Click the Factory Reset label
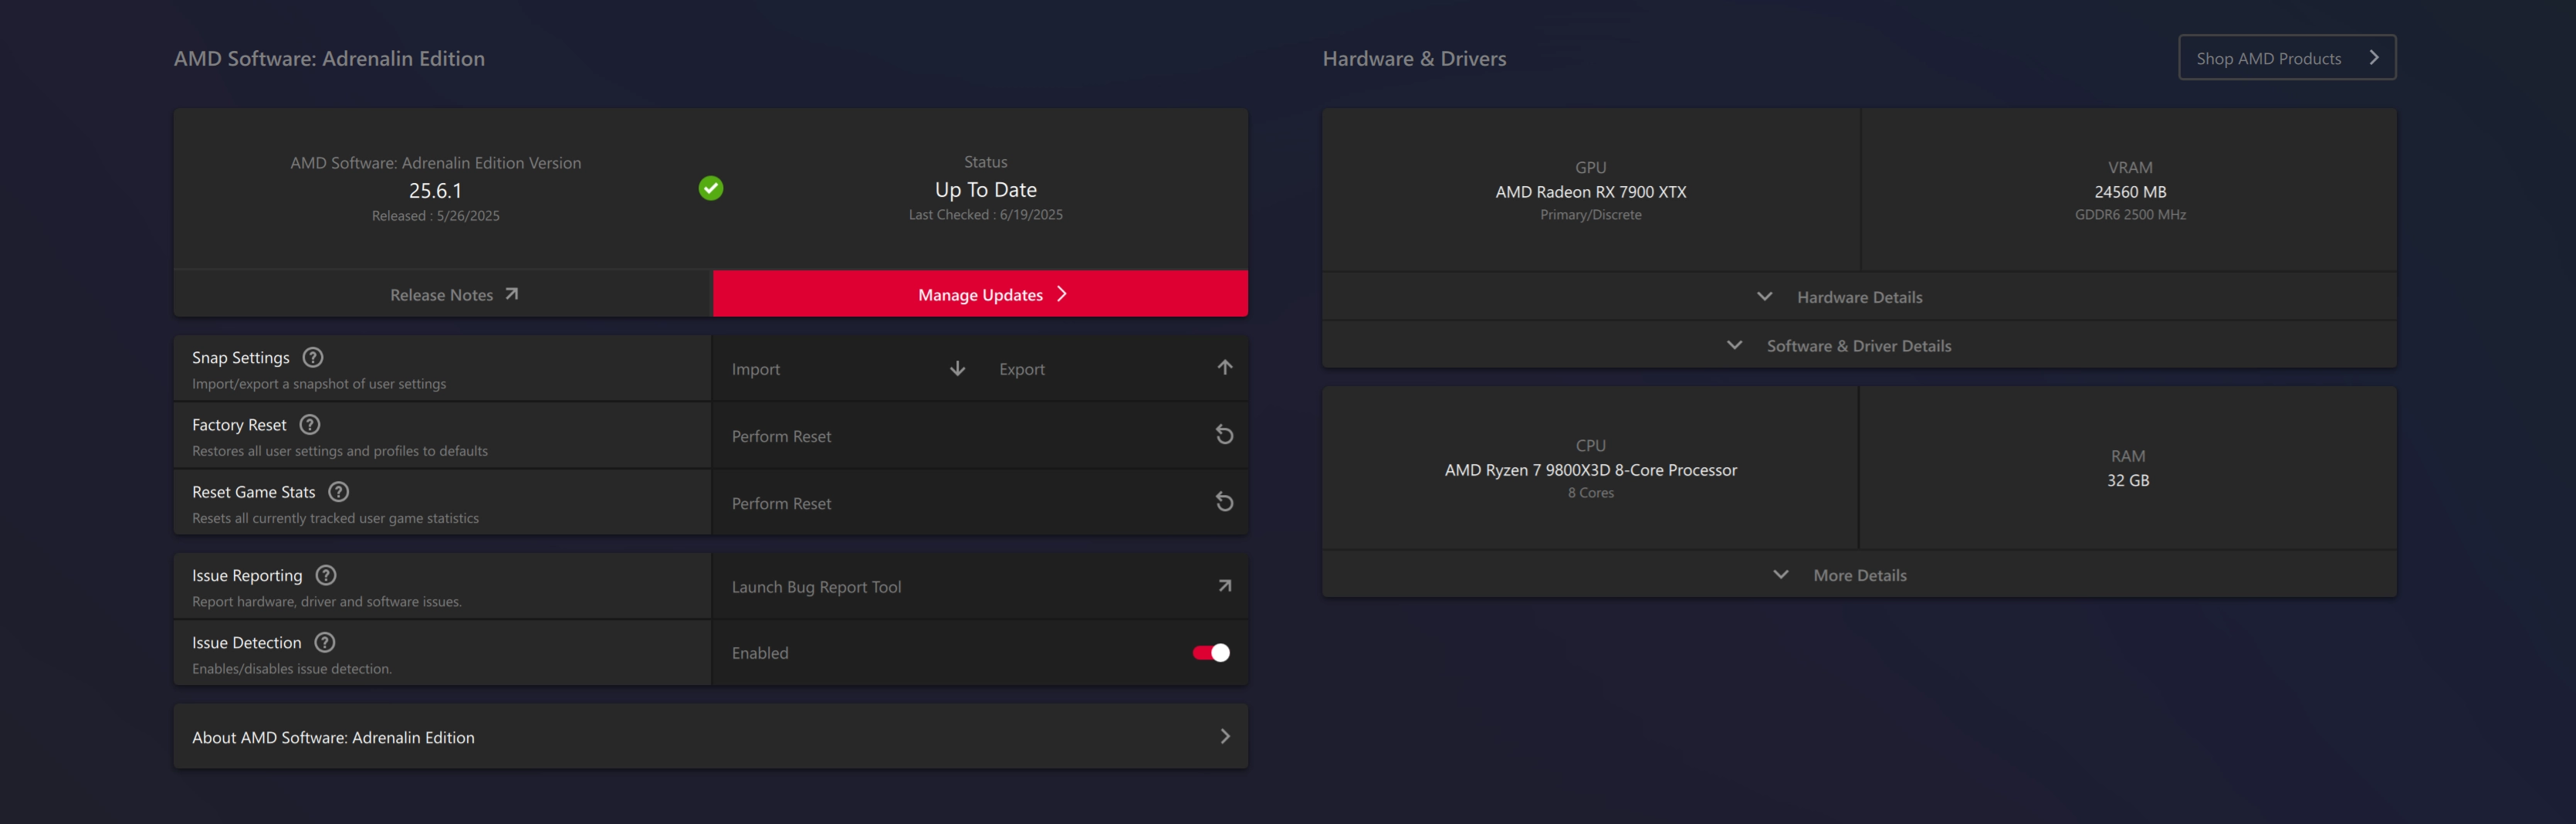Viewport: 2576px width, 824px height. tap(239, 424)
